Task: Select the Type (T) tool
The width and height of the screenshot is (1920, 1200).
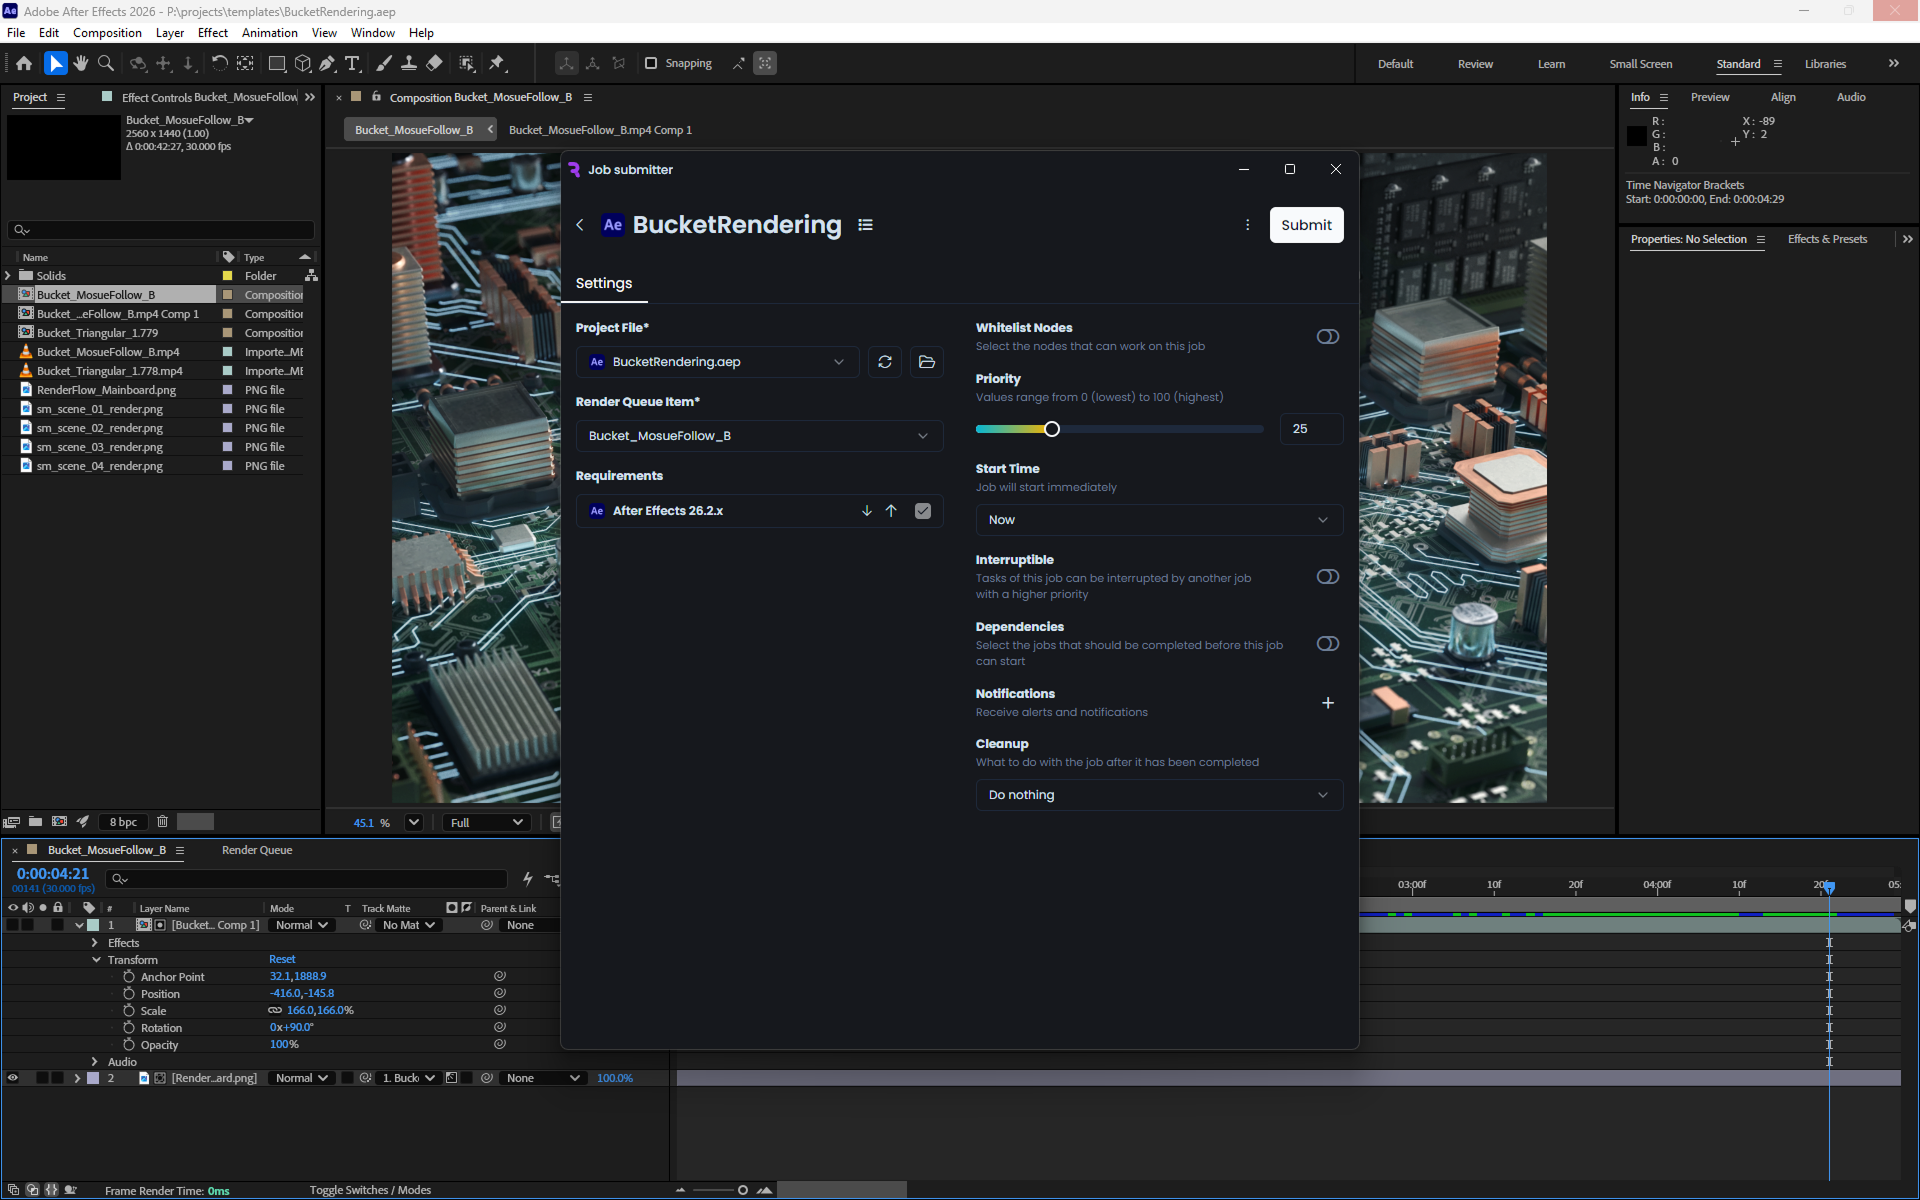Action: [352, 63]
